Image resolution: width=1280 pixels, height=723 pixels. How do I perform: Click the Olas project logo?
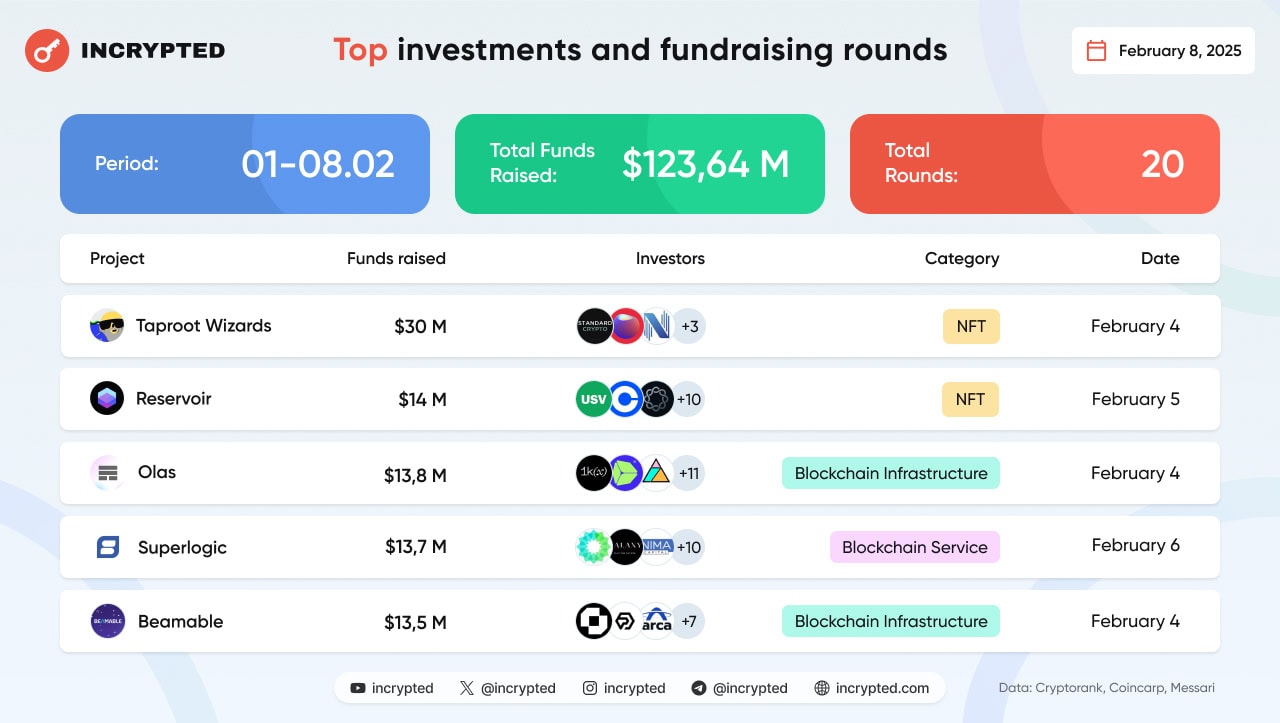(107, 473)
